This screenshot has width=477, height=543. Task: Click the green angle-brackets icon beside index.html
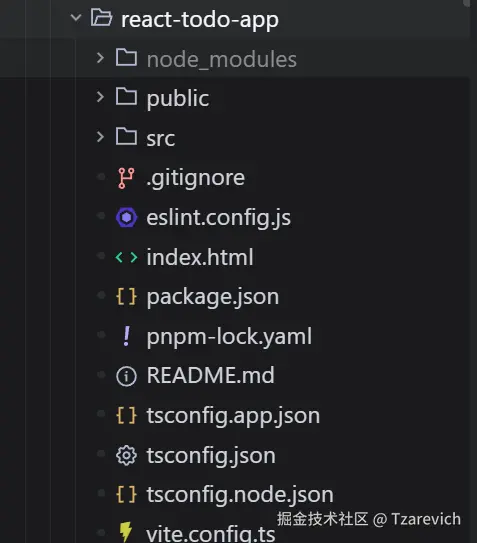click(x=126, y=257)
